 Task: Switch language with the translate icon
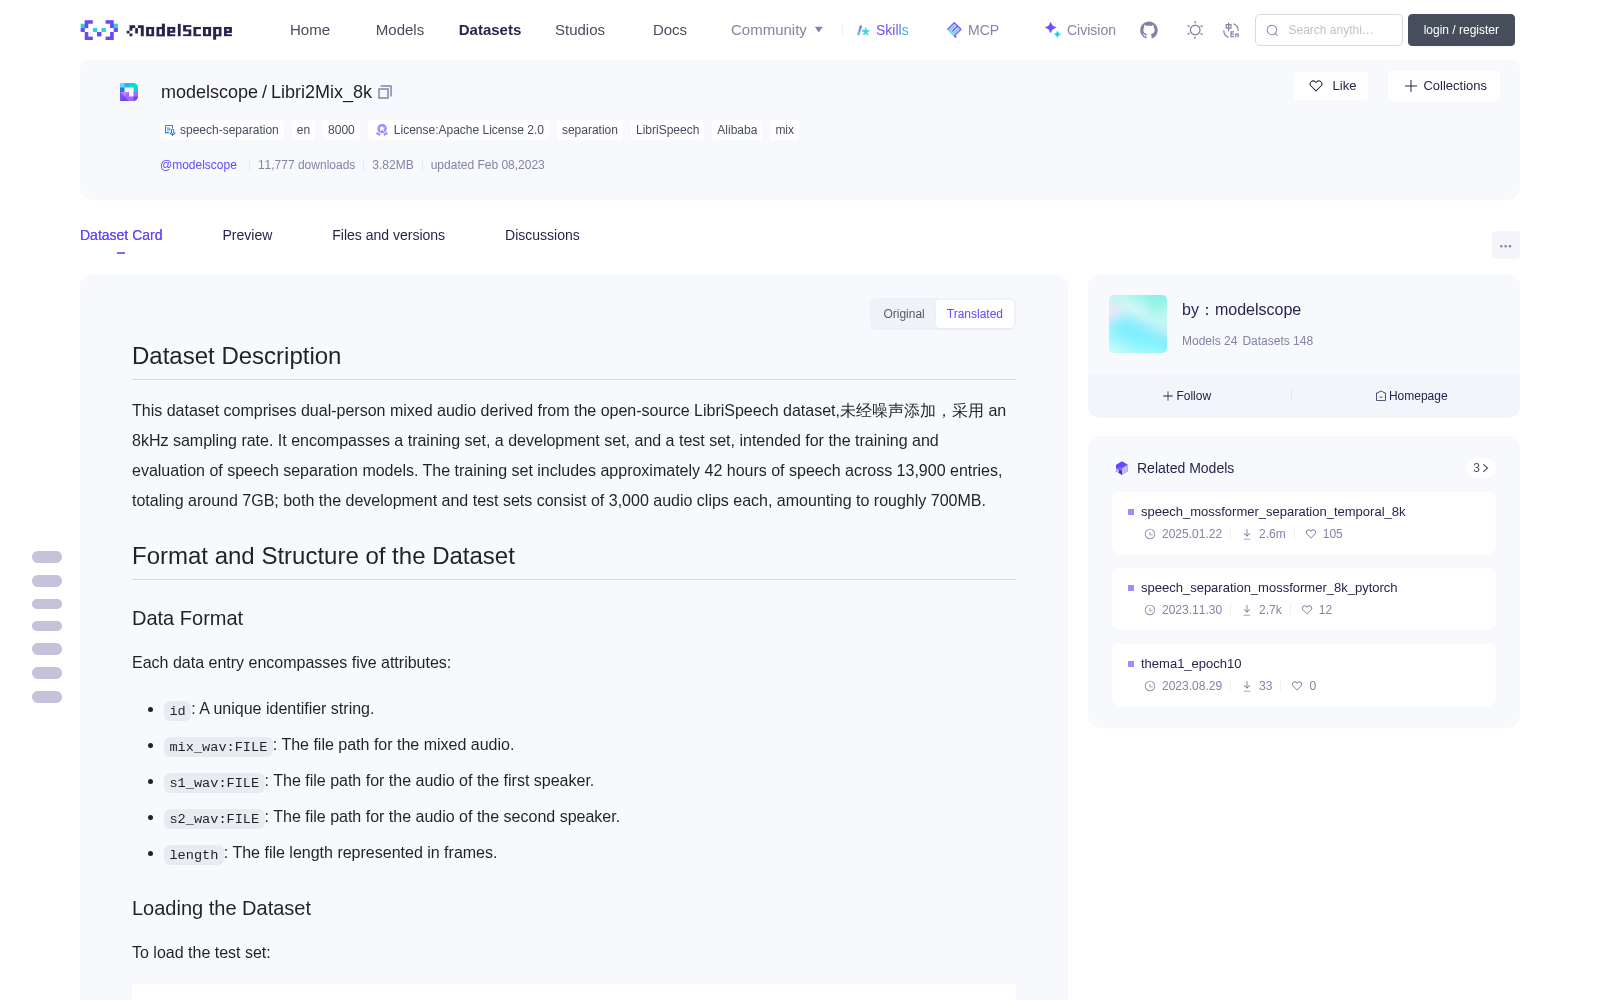[1232, 30]
